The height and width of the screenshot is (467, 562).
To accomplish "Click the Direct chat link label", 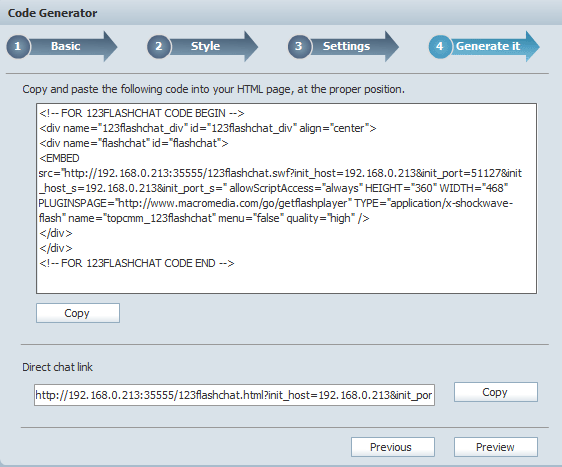I will (x=57, y=367).
